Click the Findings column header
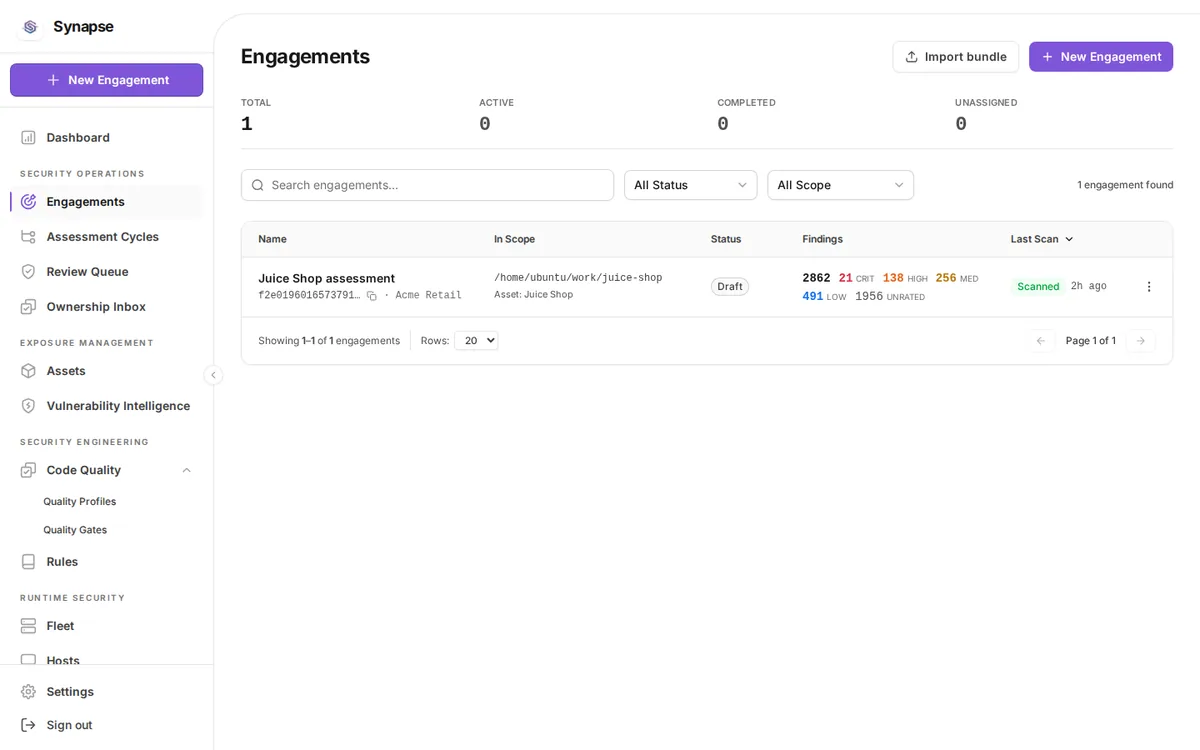 pyautogui.click(x=822, y=239)
